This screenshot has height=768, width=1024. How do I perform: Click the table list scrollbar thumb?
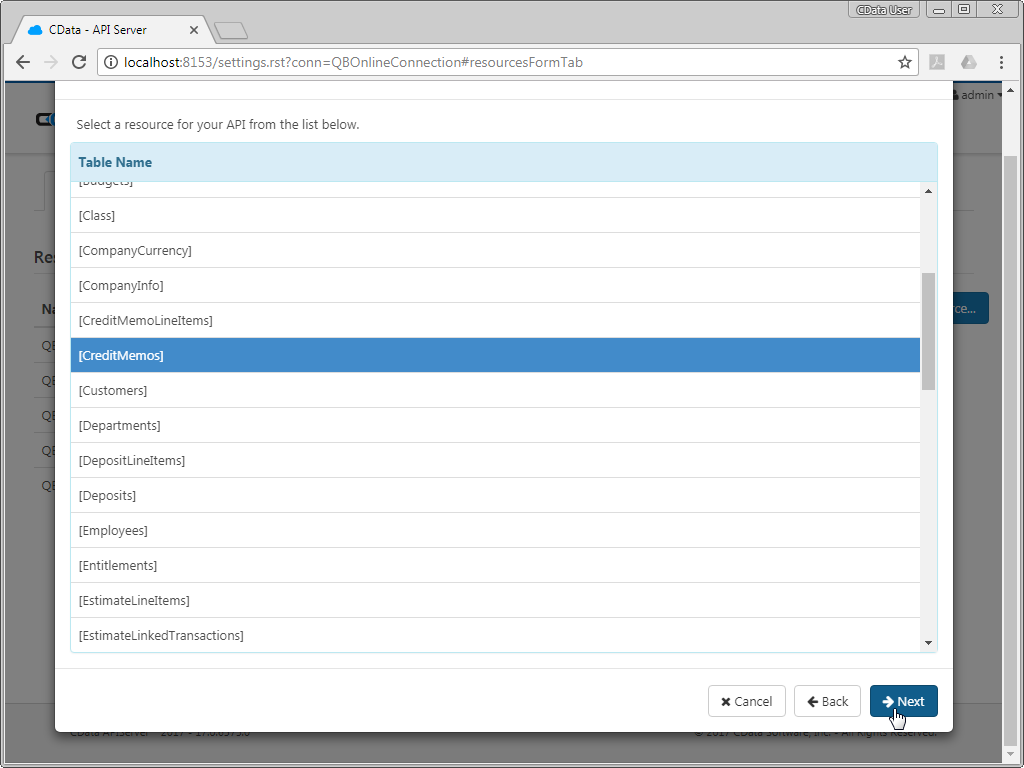coord(928,330)
